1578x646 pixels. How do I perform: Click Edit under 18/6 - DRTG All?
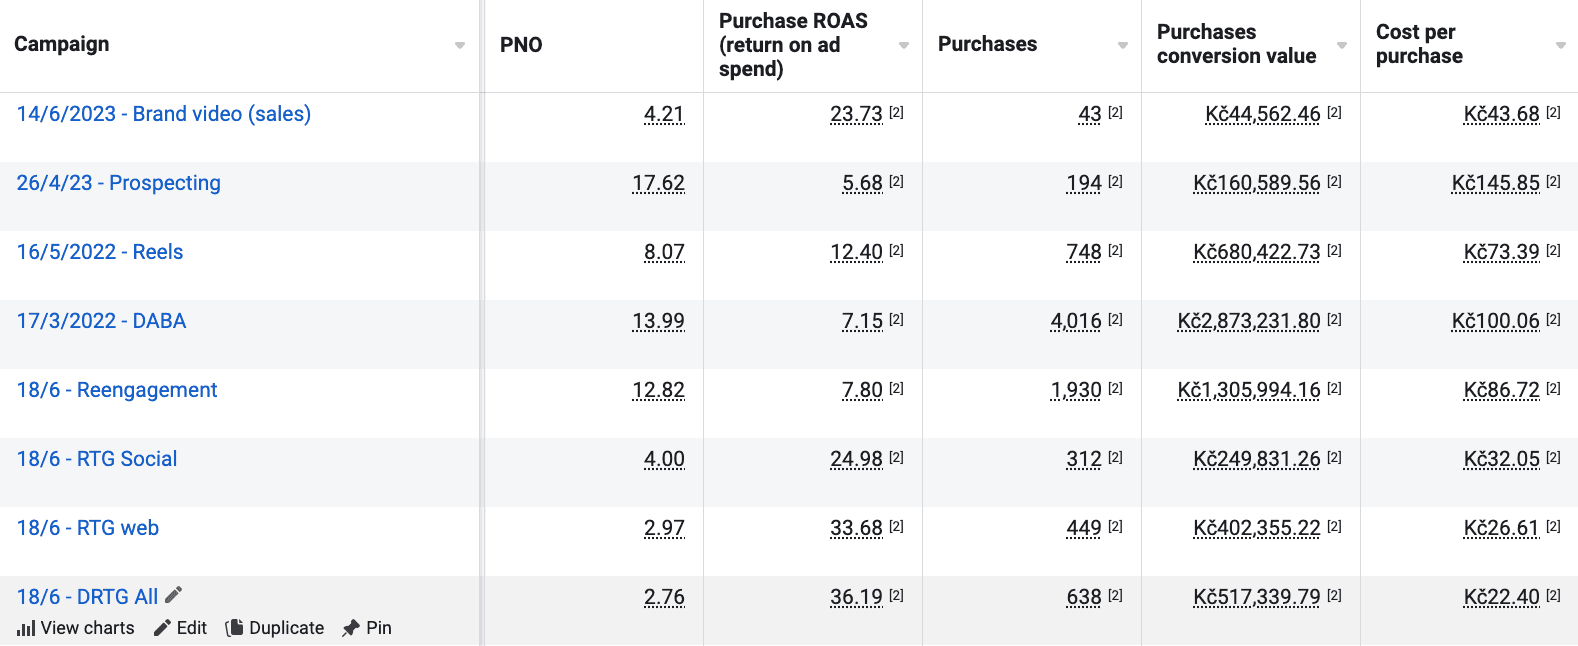pyautogui.click(x=180, y=628)
